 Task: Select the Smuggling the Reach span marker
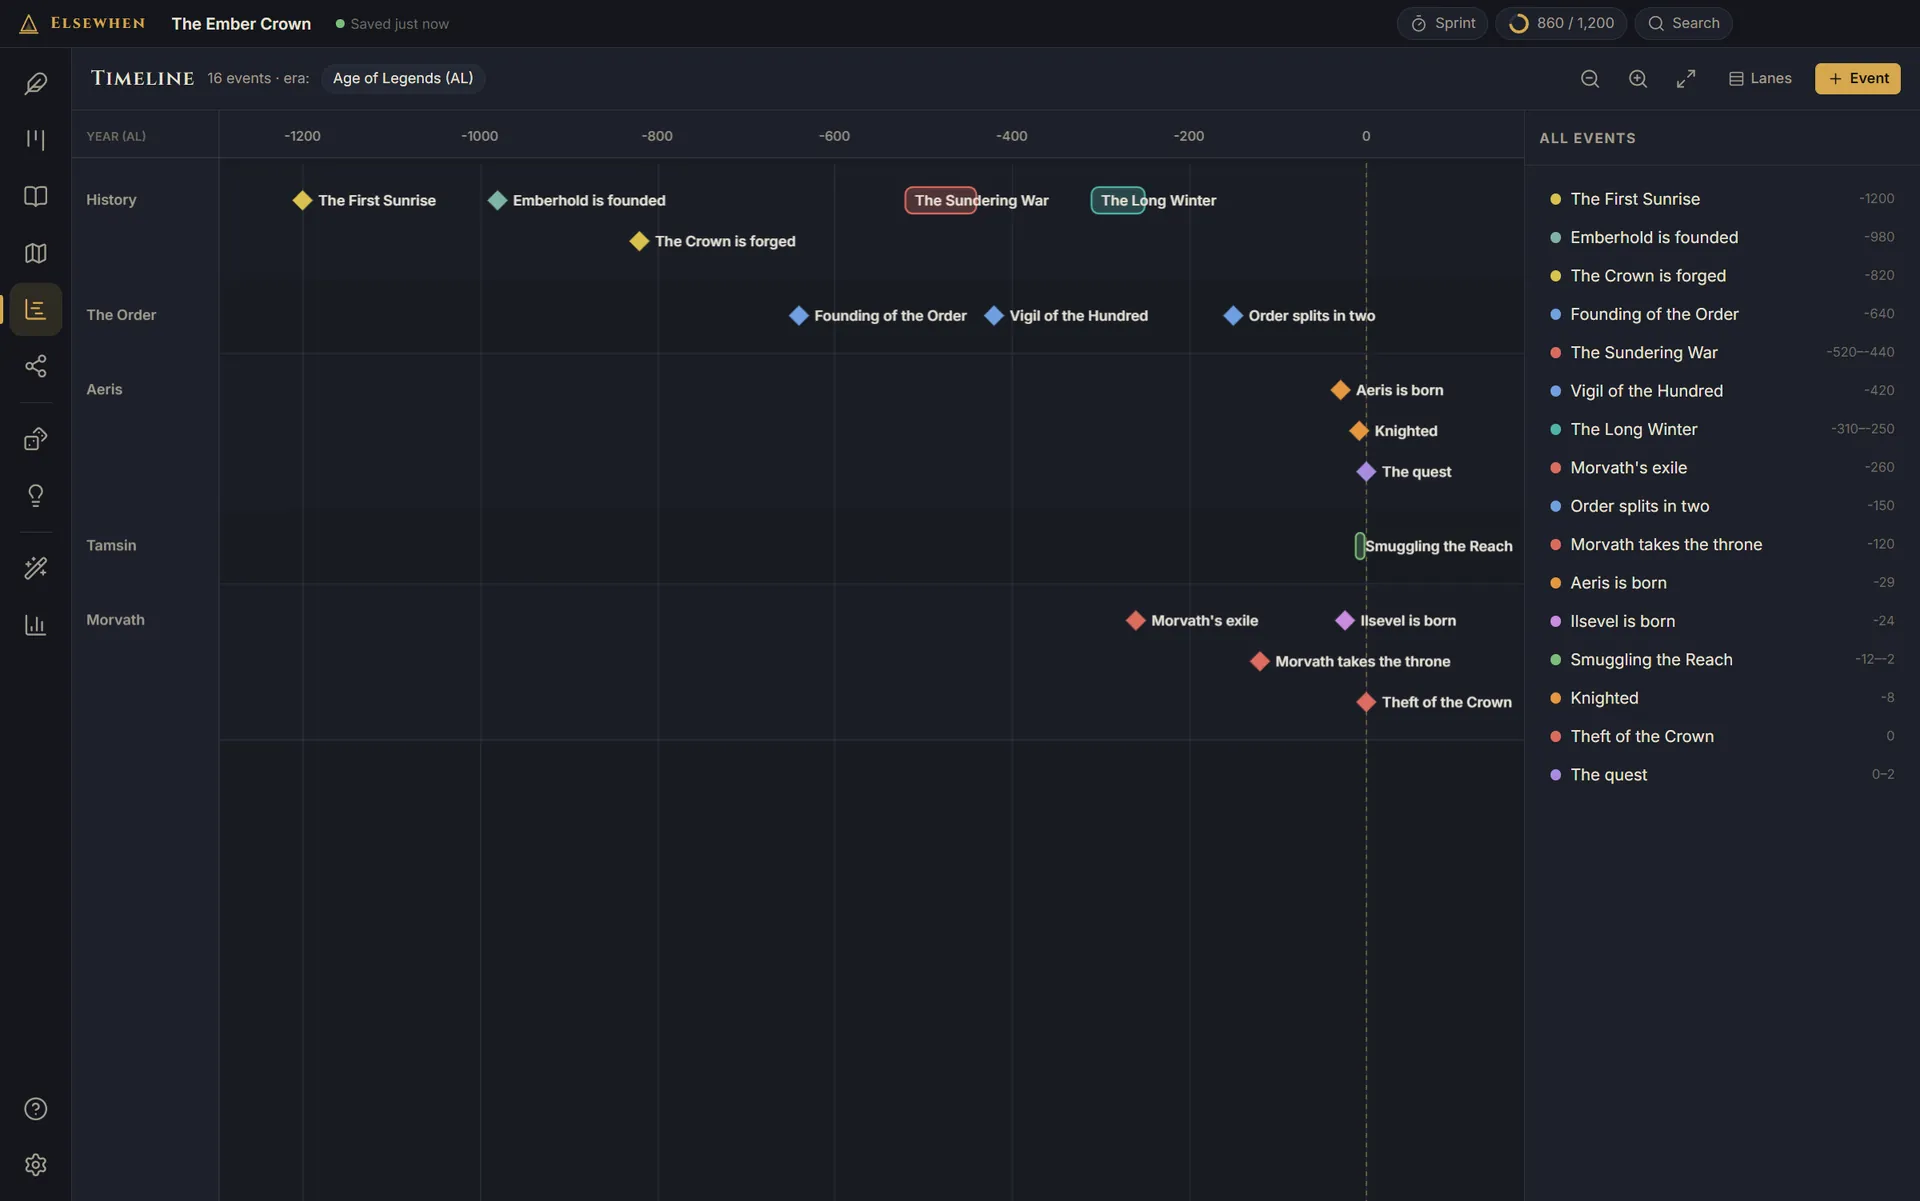pos(1360,546)
